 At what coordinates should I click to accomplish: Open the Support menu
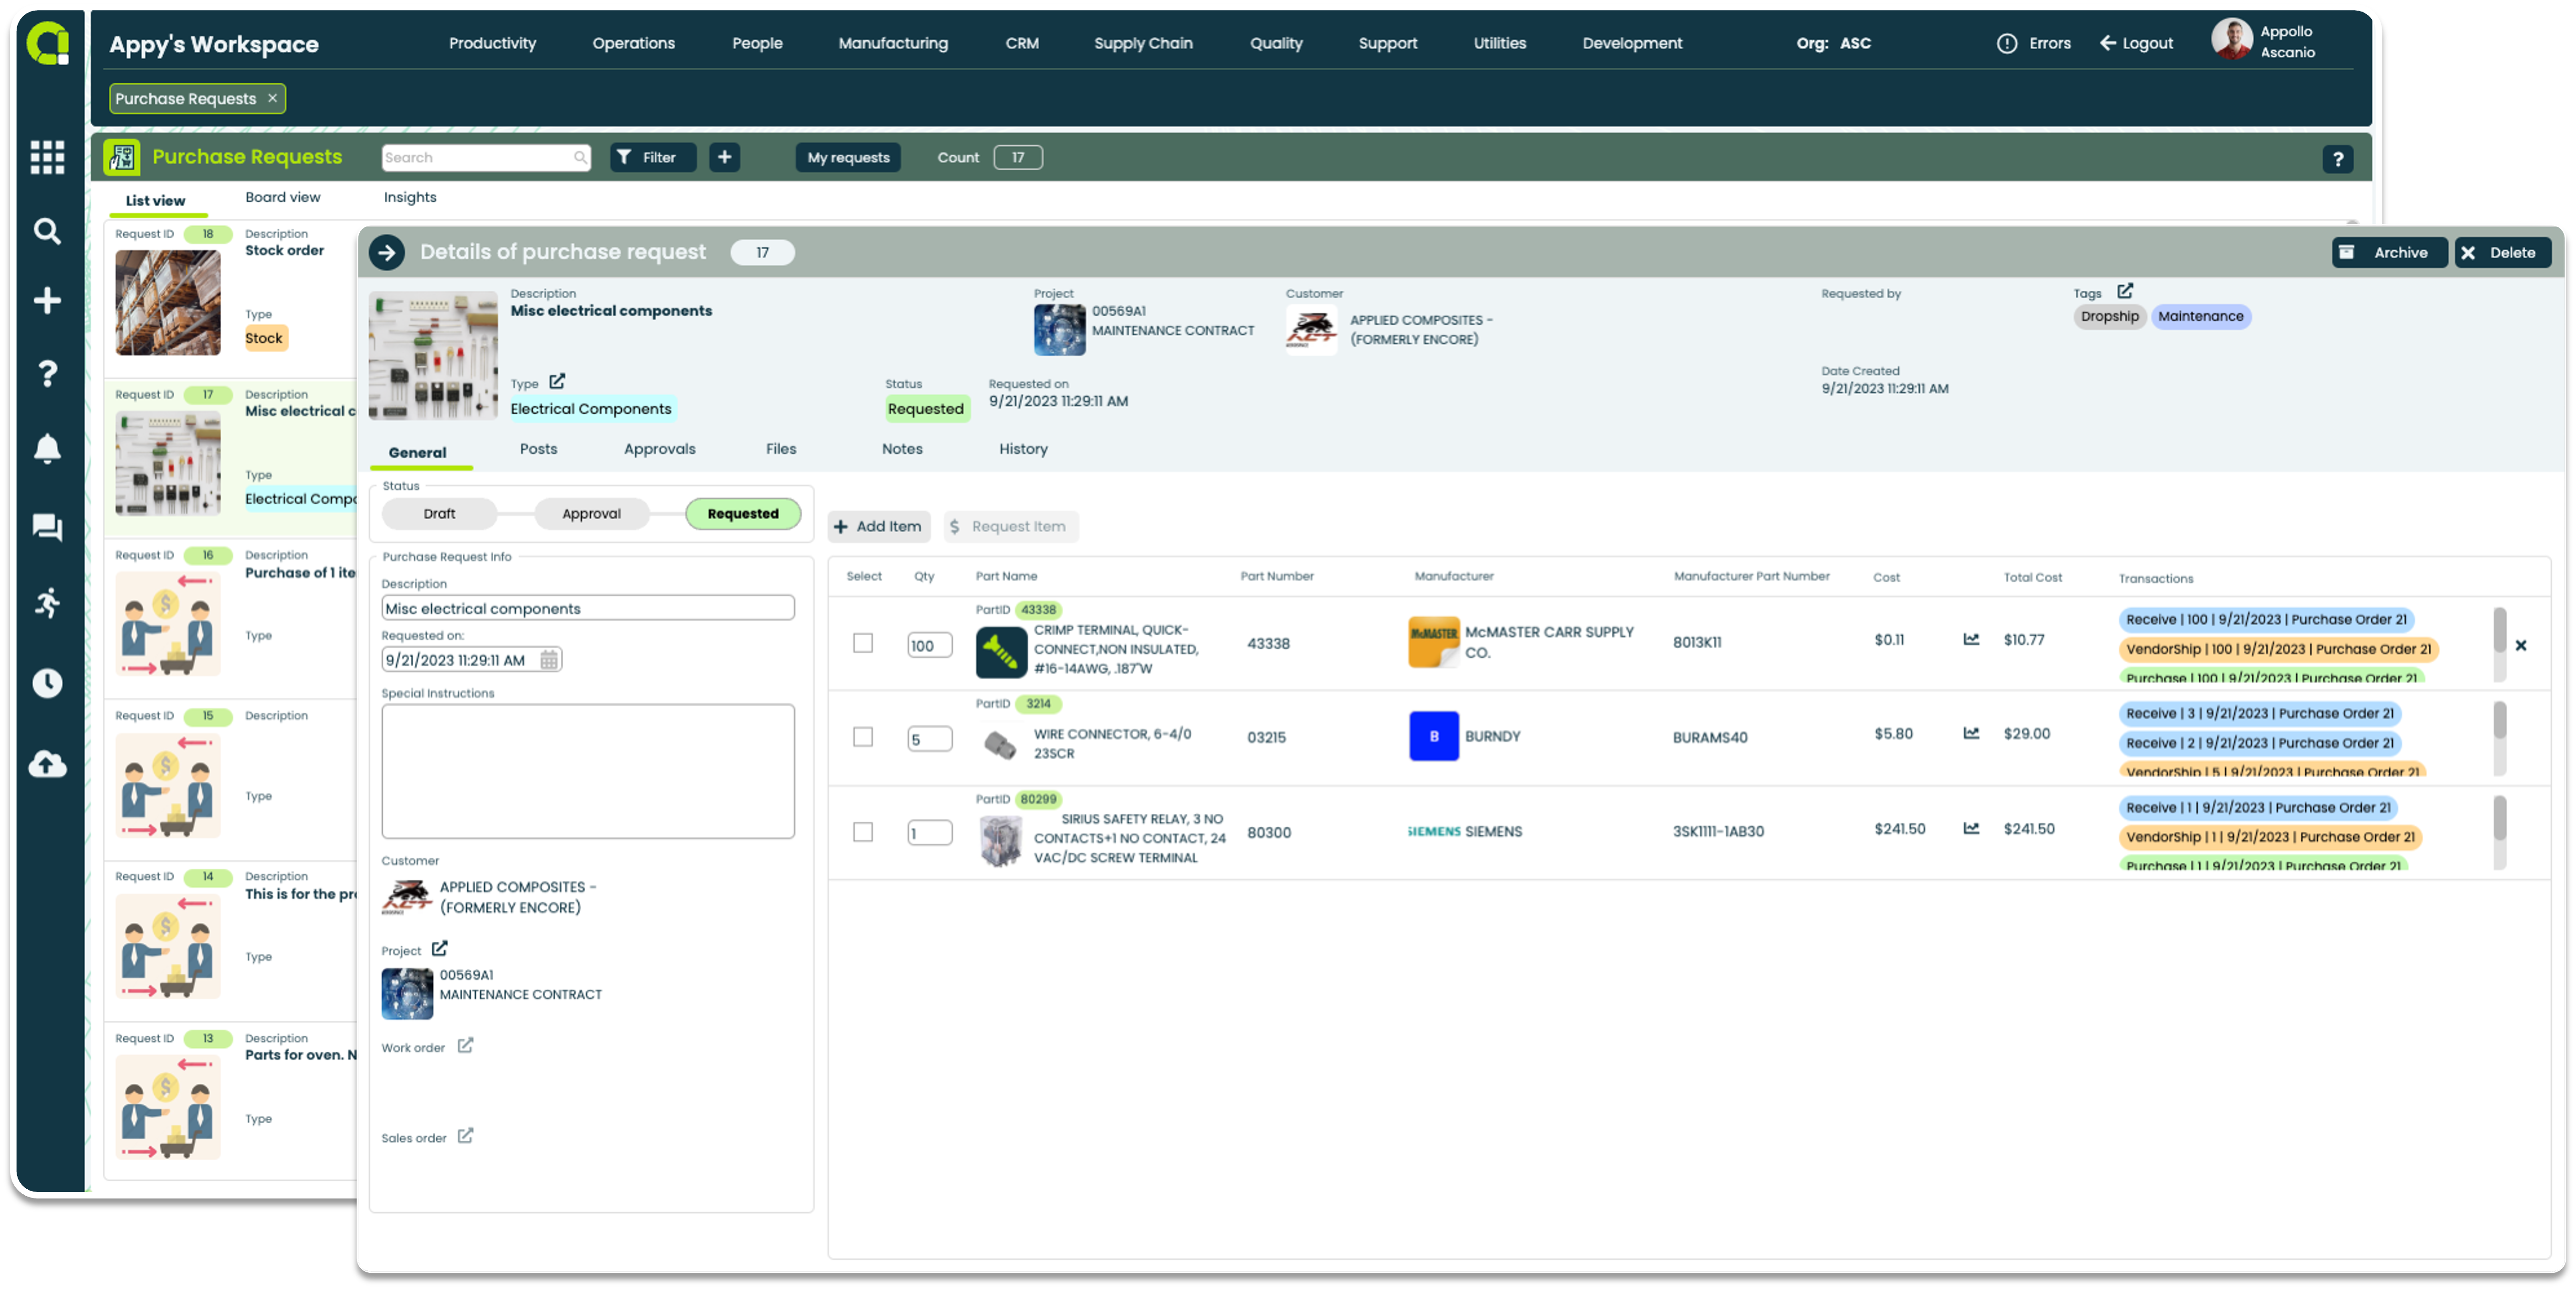pyautogui.click(x=1388, y=43)
